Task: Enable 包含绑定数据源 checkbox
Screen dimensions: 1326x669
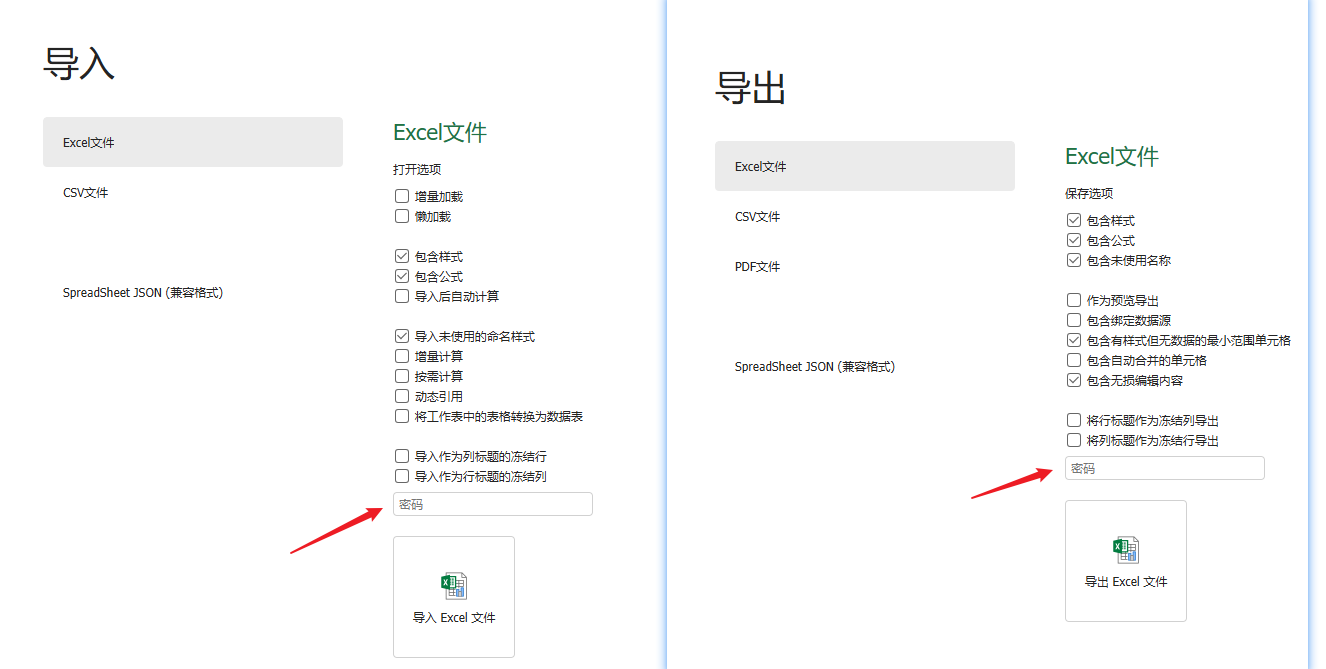Action: [x=1074, y=320]
